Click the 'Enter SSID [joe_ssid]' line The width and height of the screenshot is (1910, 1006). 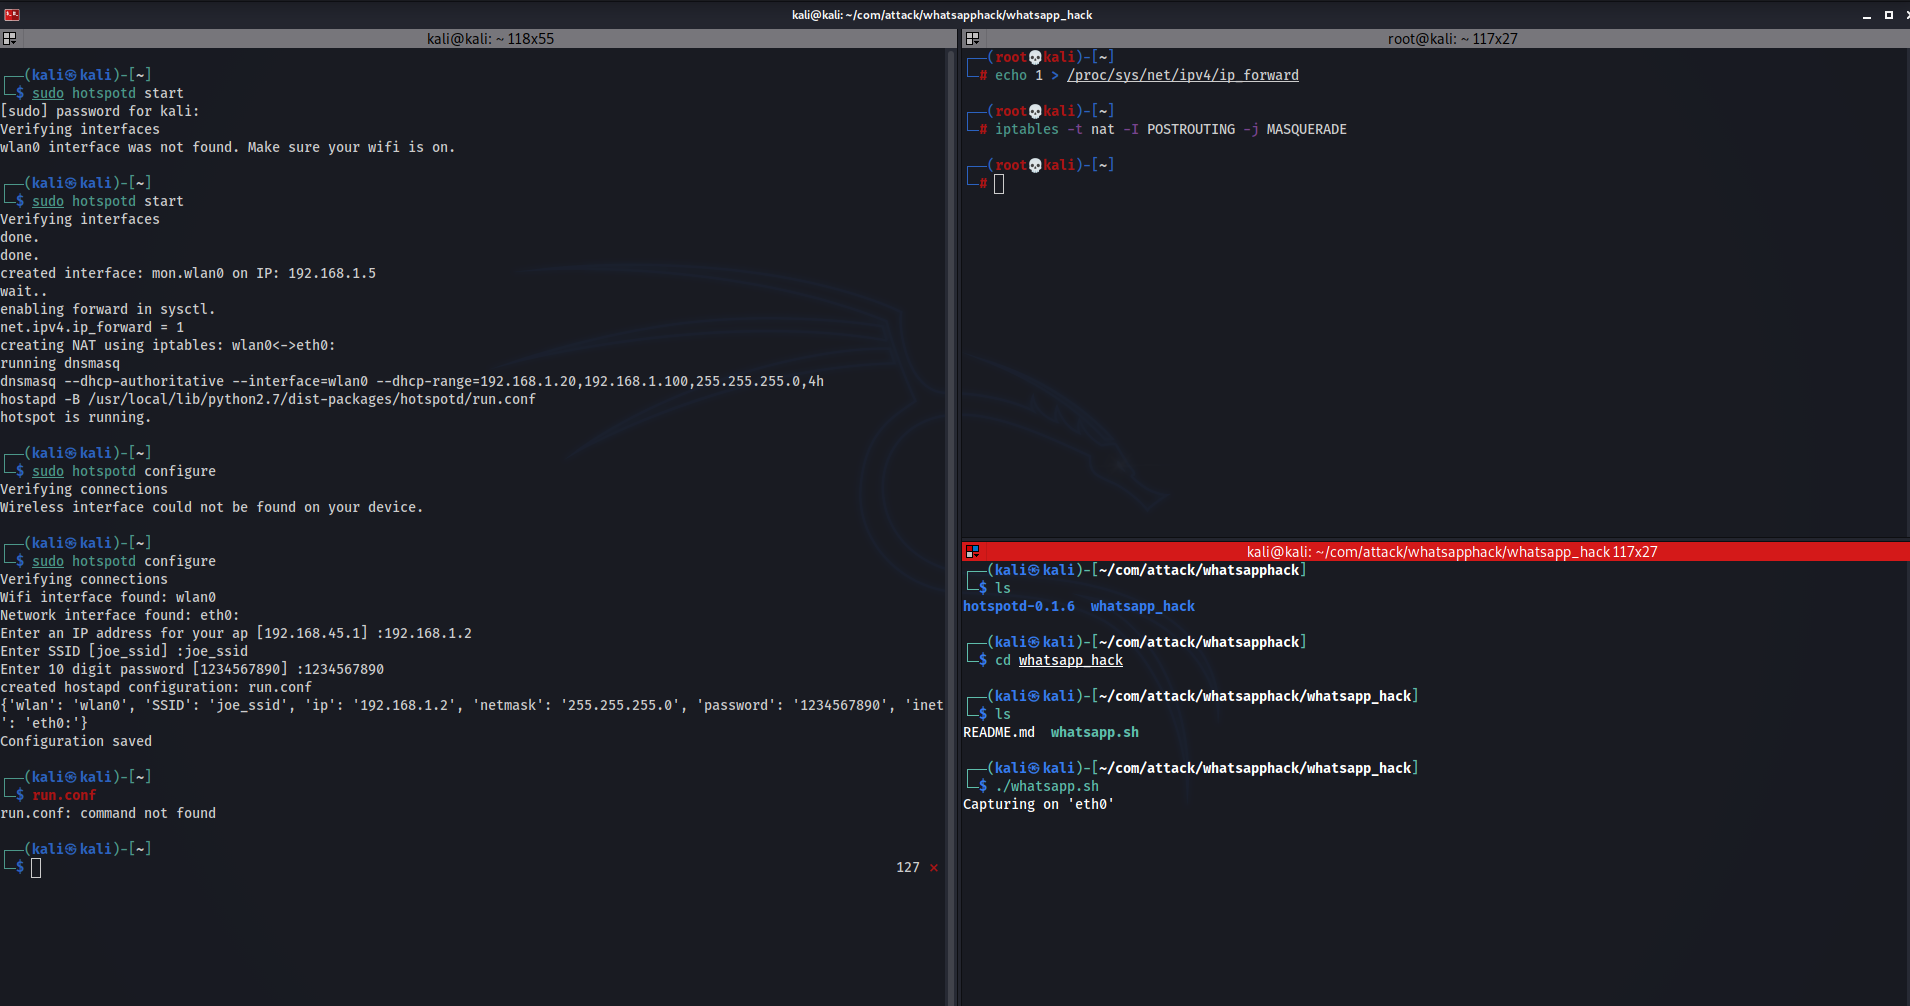tap(124, 651)
